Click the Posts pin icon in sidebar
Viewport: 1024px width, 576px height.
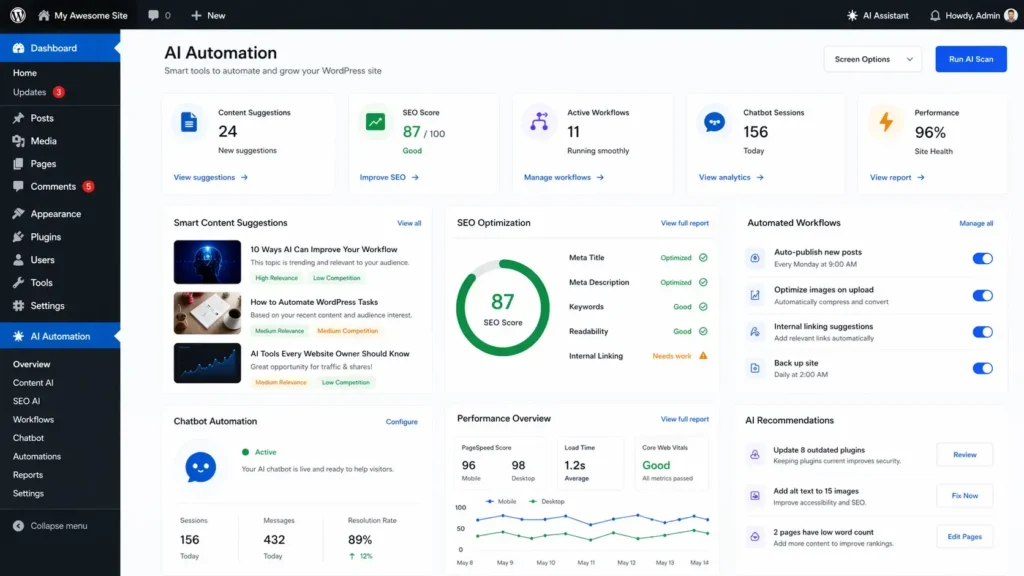18,118
